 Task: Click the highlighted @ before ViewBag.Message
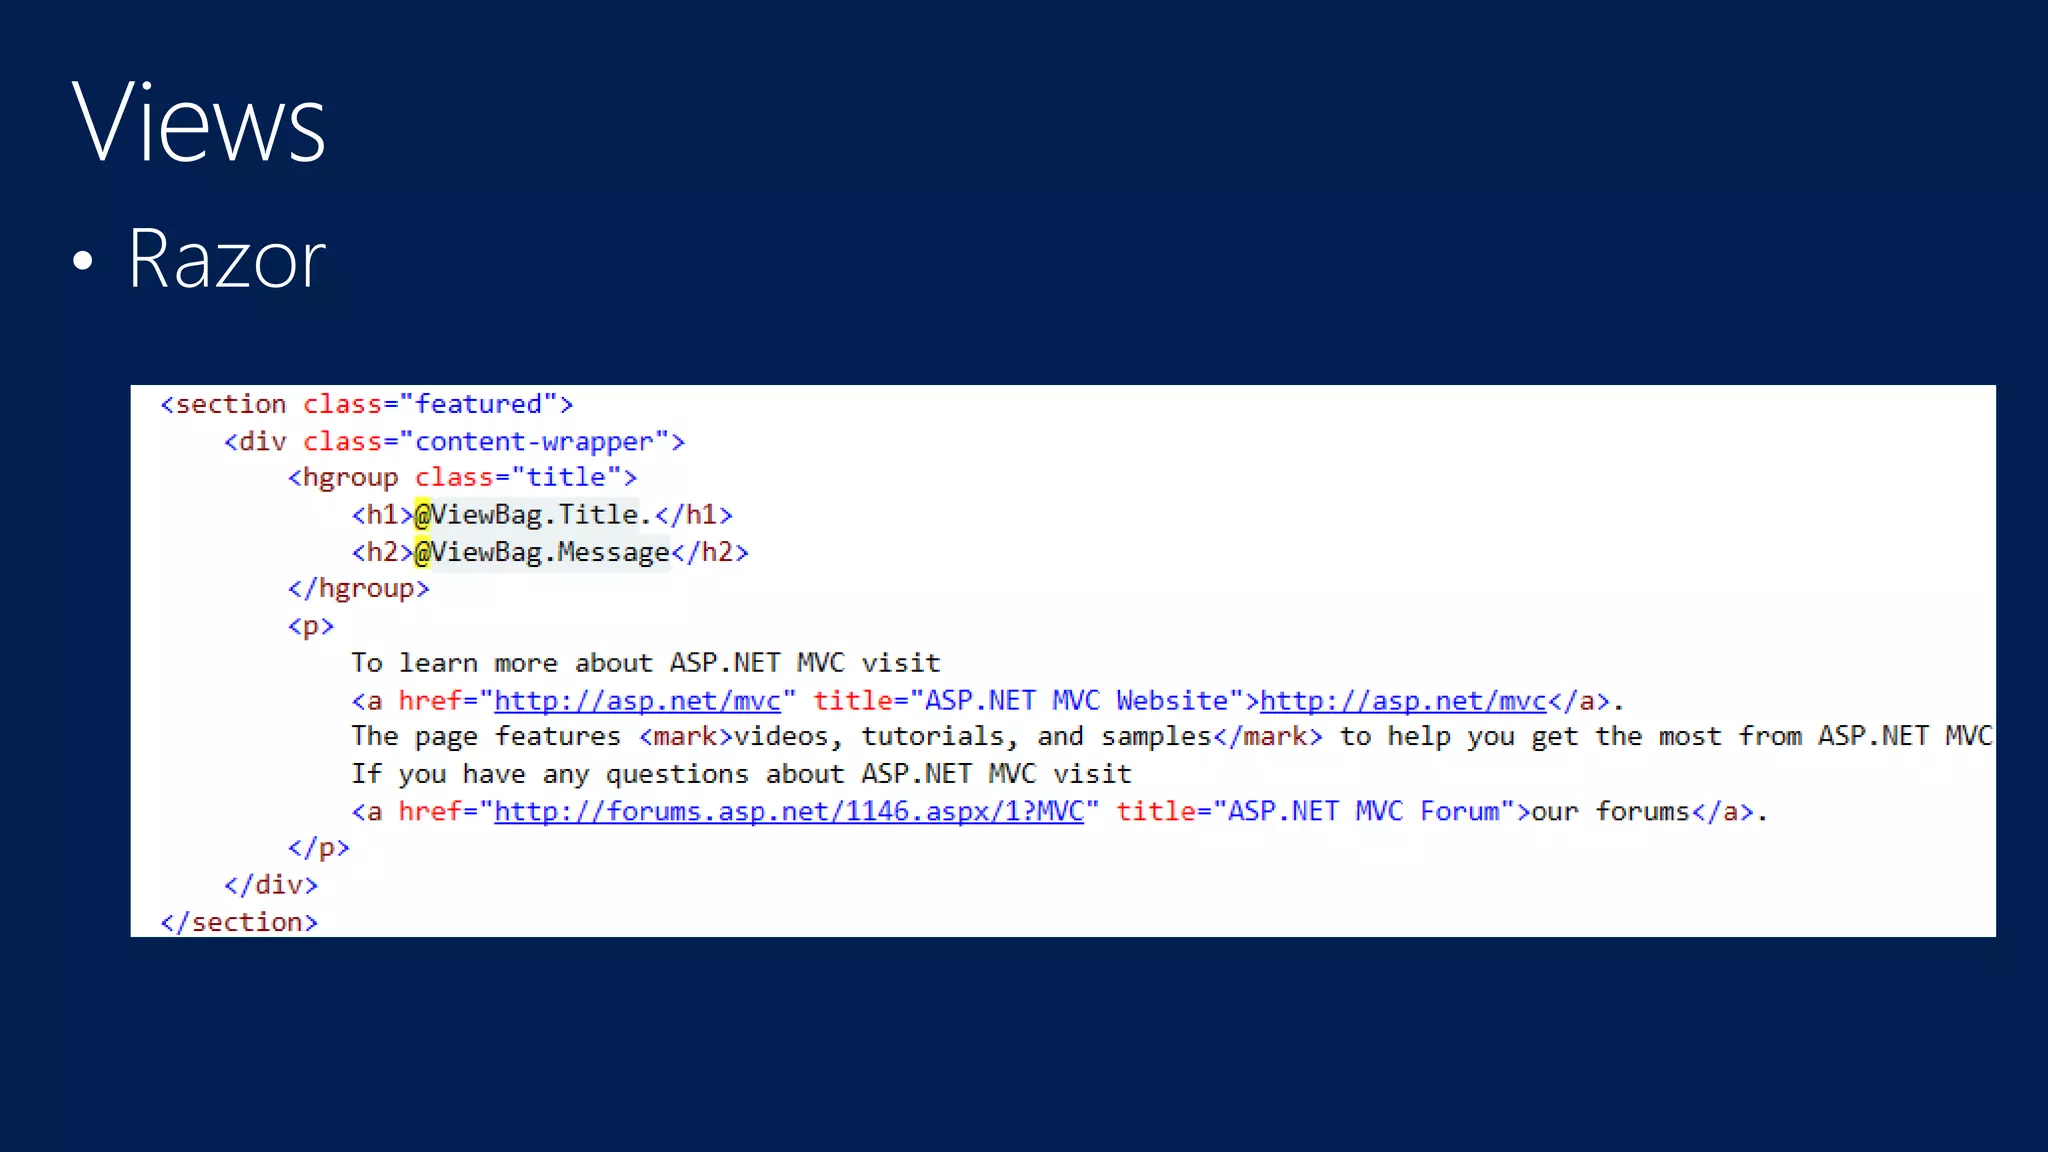point(422,552)
